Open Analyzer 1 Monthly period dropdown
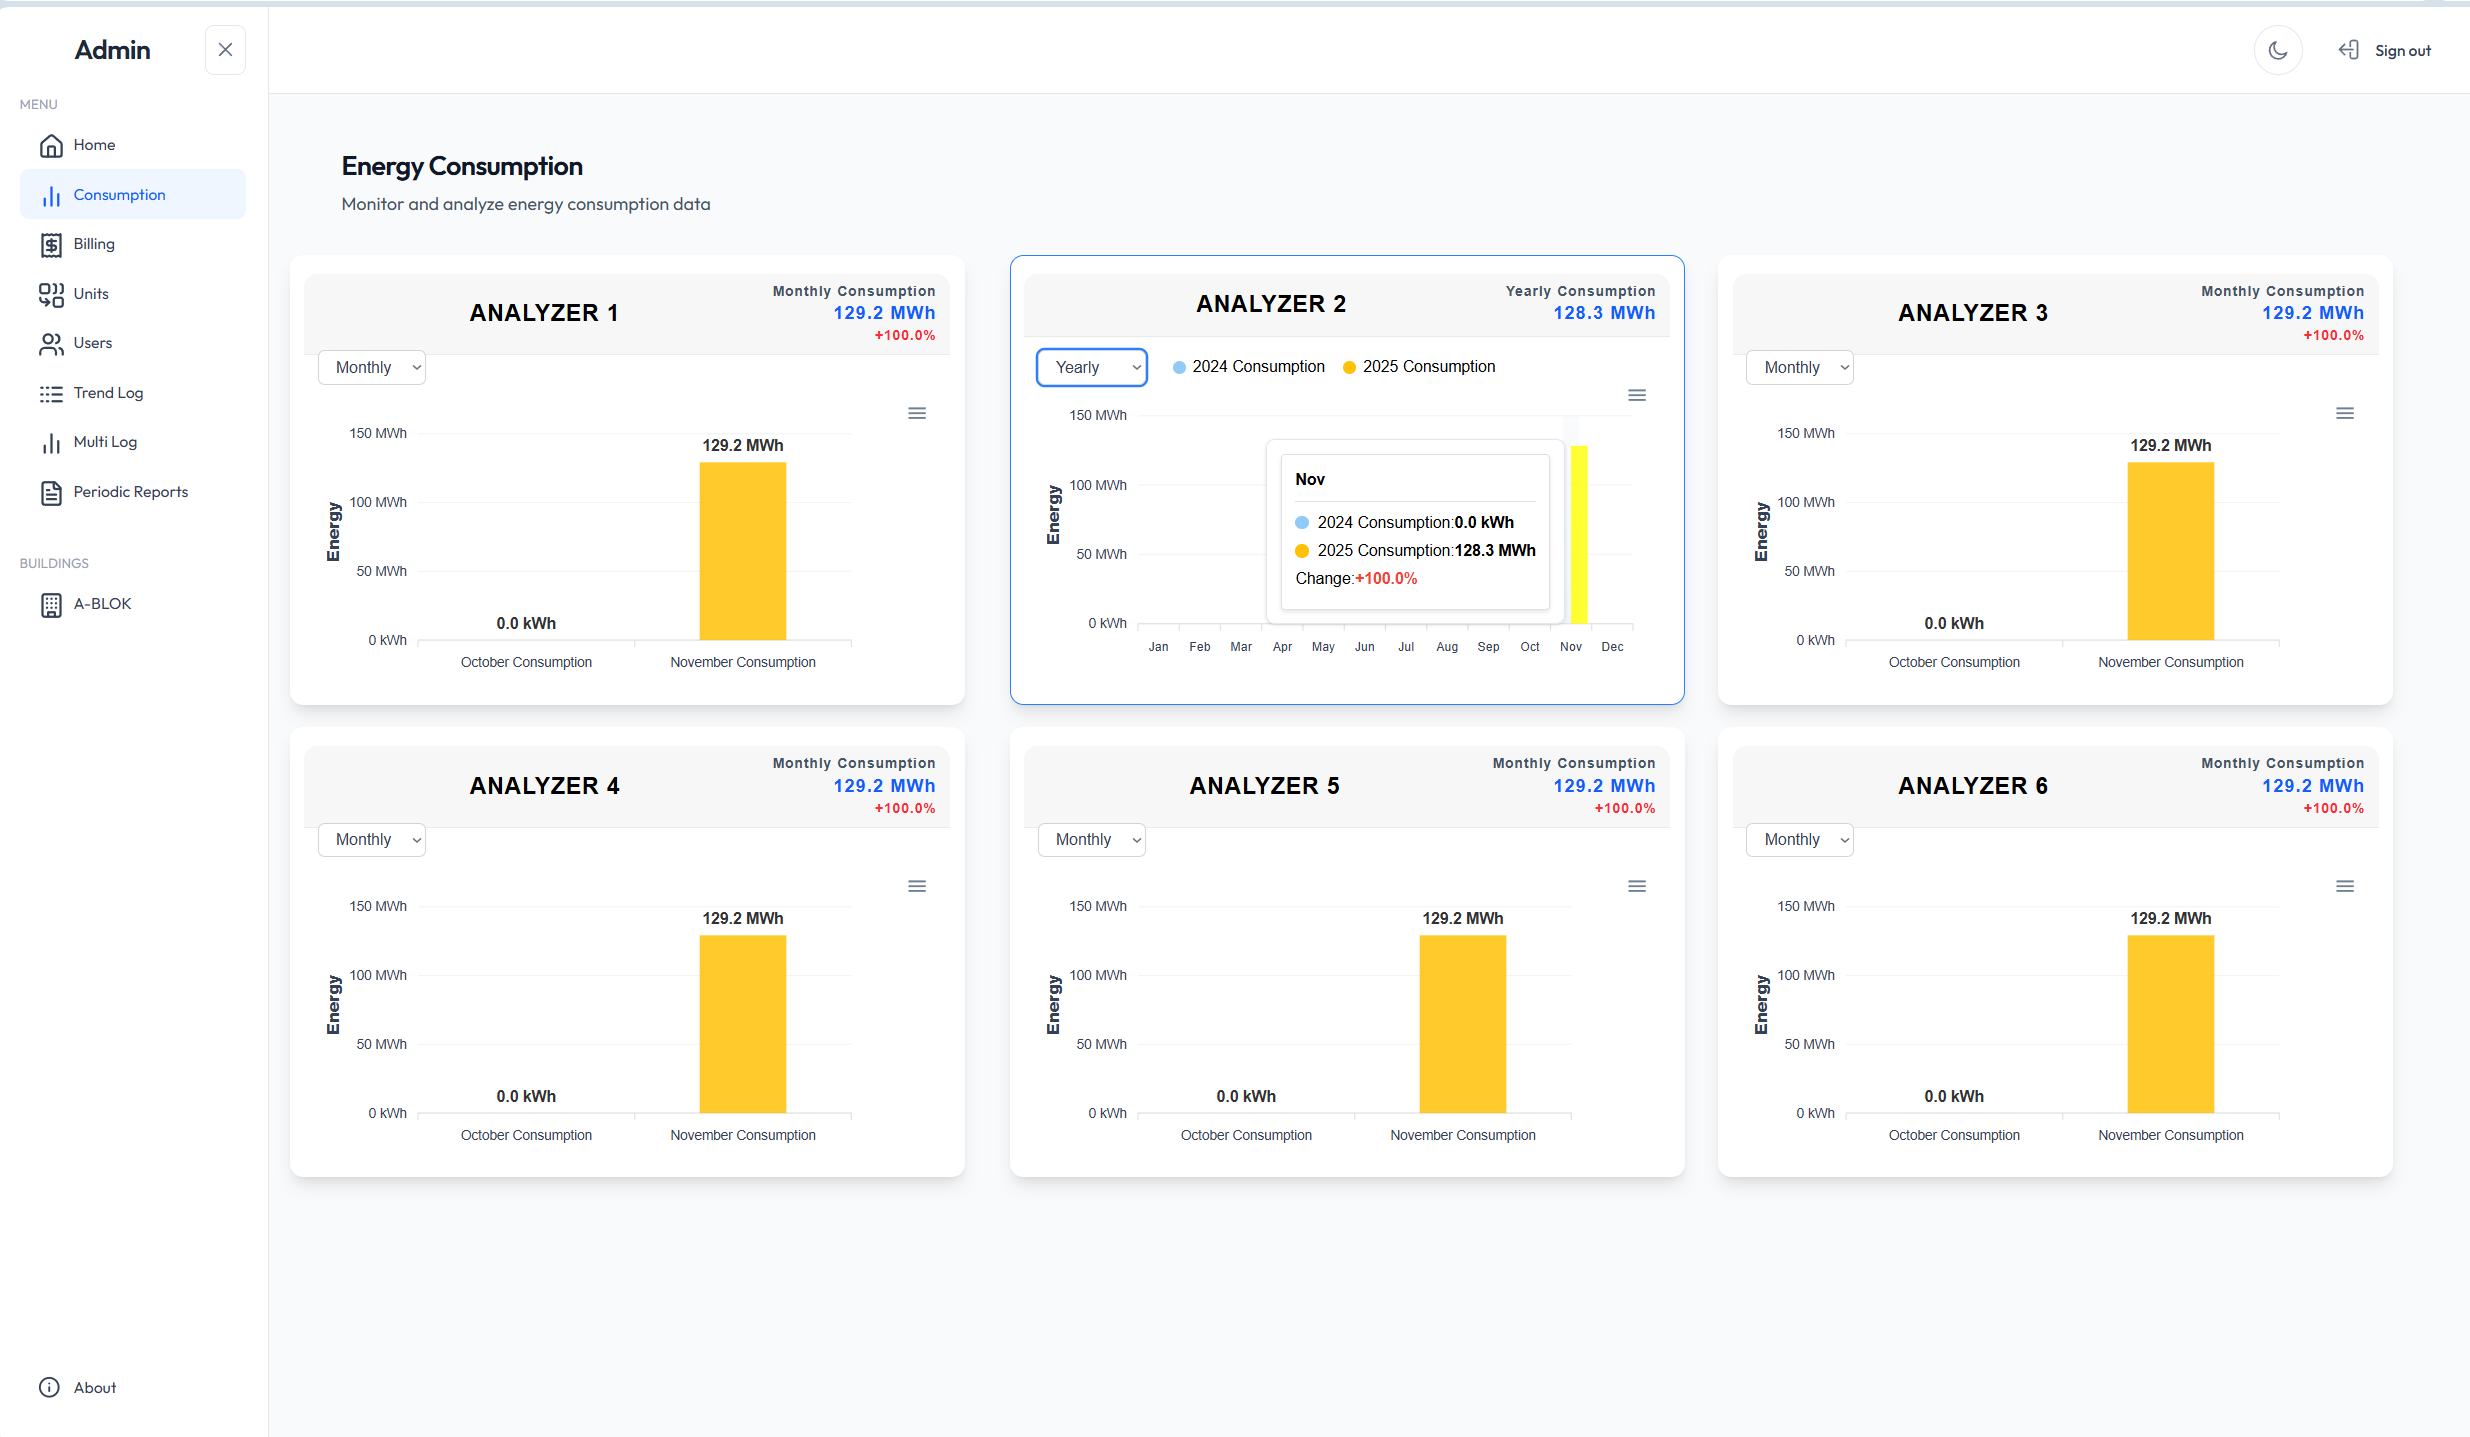The height and width of the screenshot is (1437, 2470). coord(371,367)
